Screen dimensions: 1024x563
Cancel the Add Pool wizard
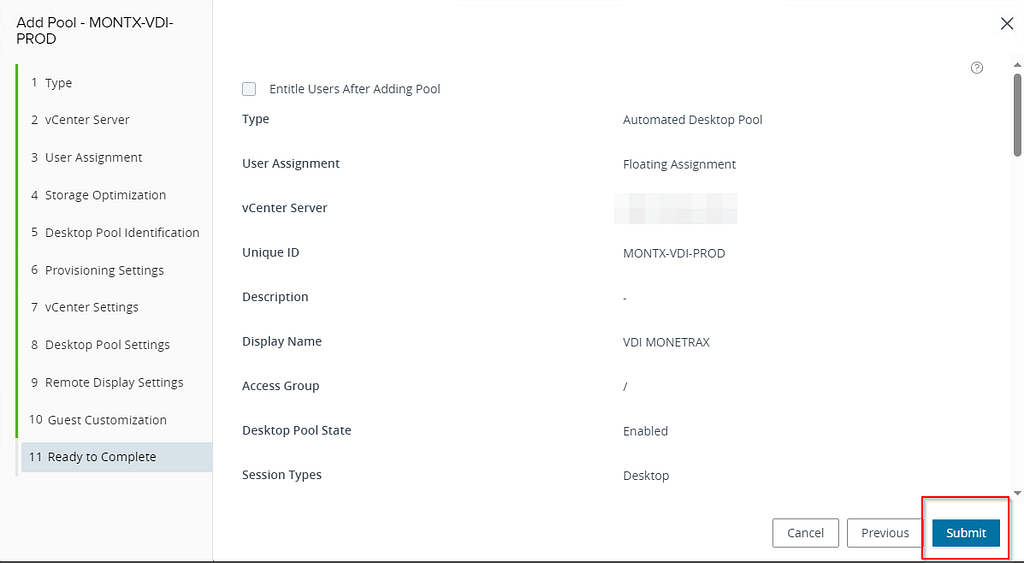click(805, 533)
